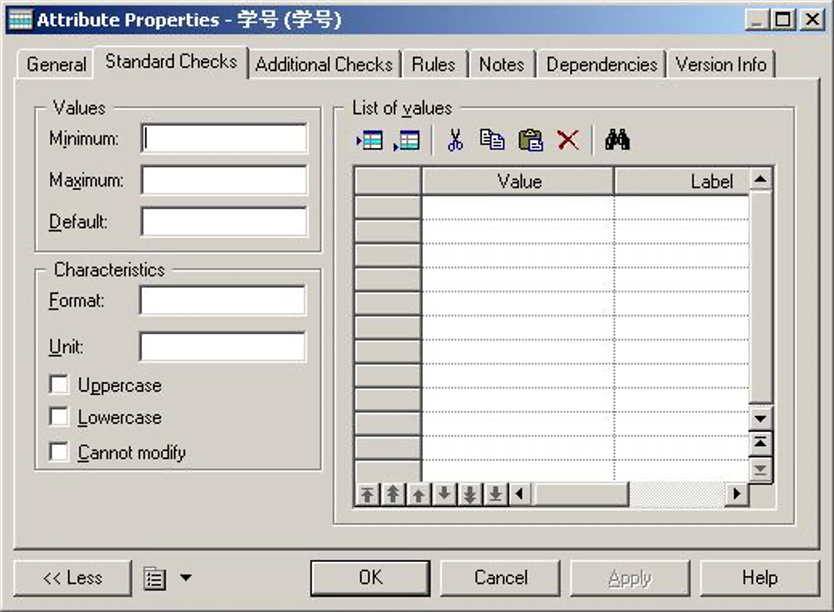834x612 pixels.
Task: Move row up one page
Action: [x=393, y=494]
